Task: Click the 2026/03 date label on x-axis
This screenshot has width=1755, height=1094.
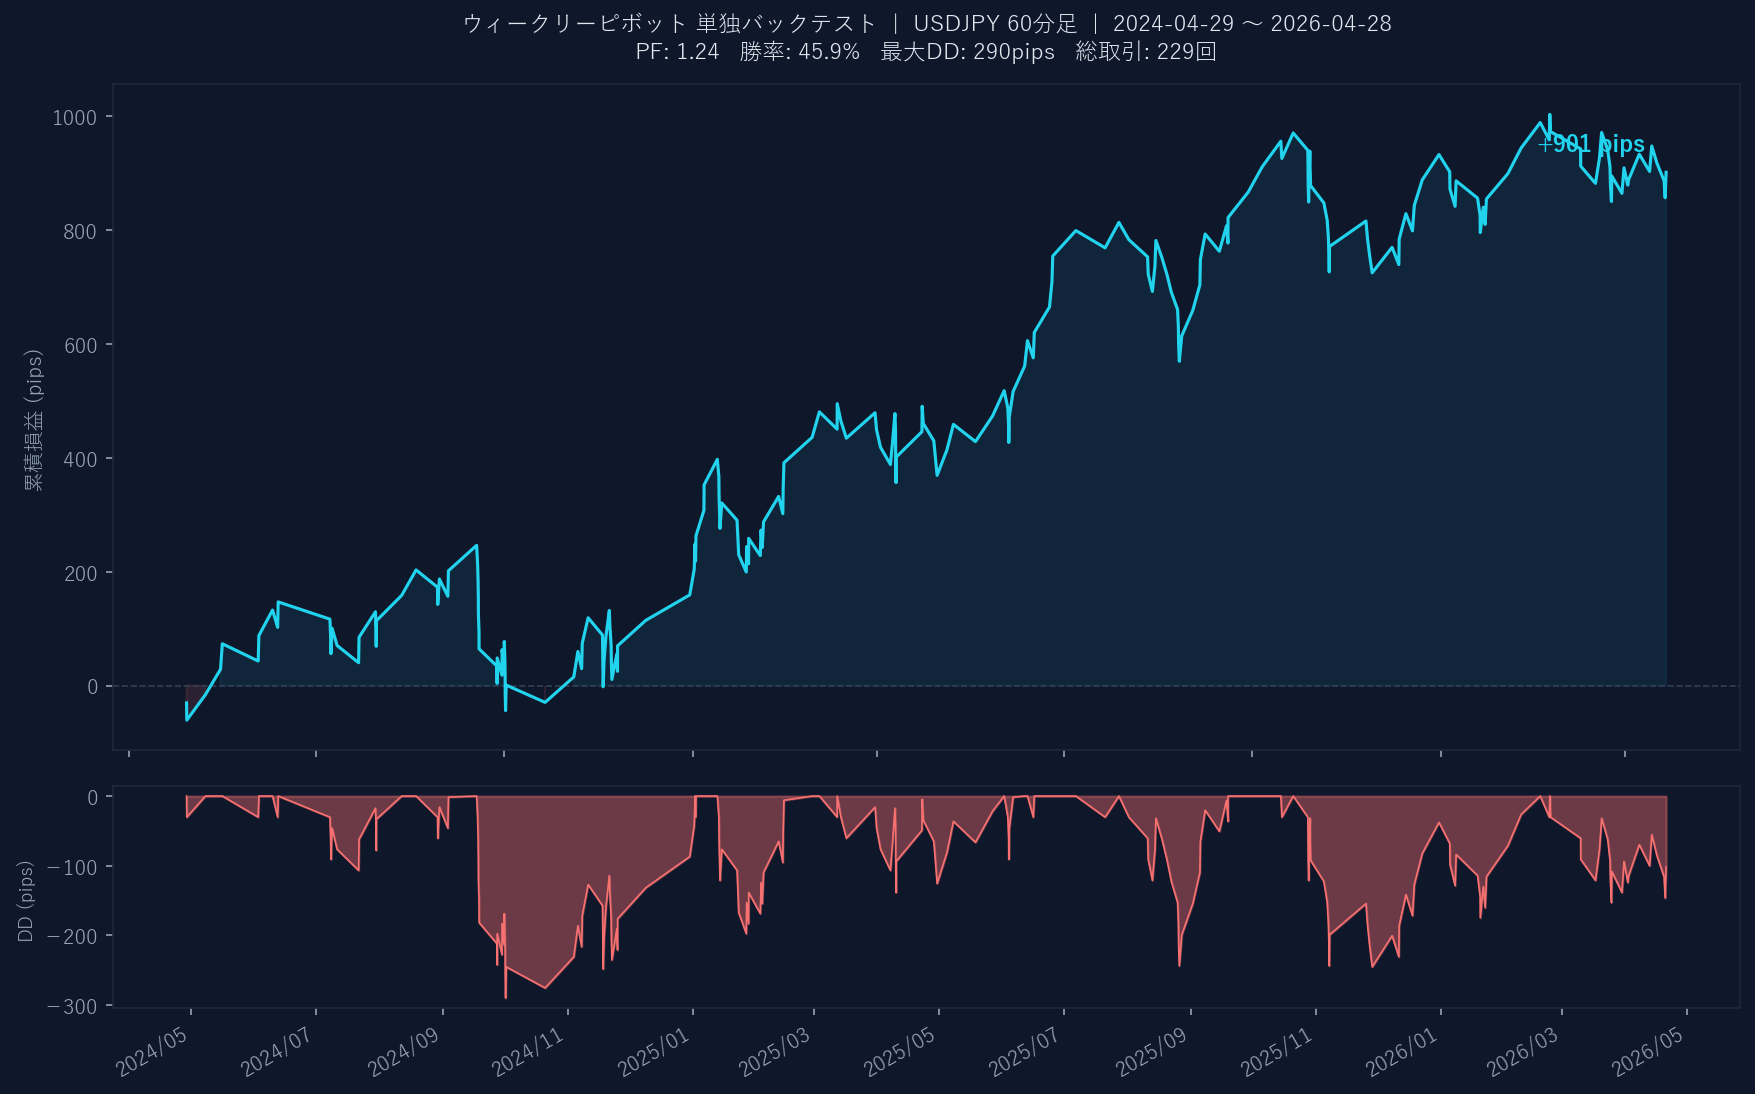Action: (x=1522, y=1052)
